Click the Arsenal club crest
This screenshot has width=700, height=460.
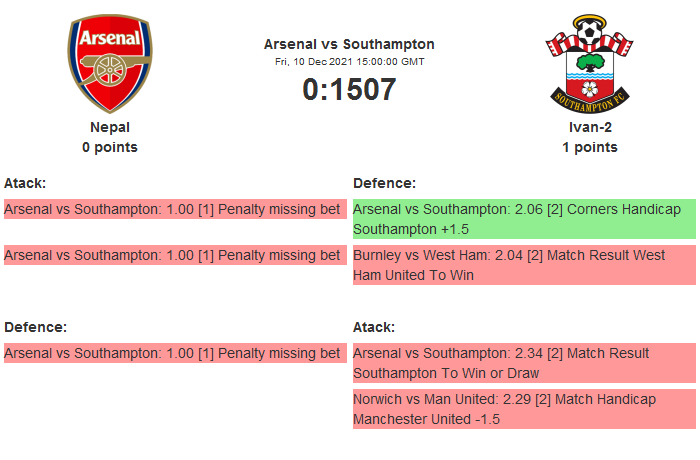(x=110, y=64)
